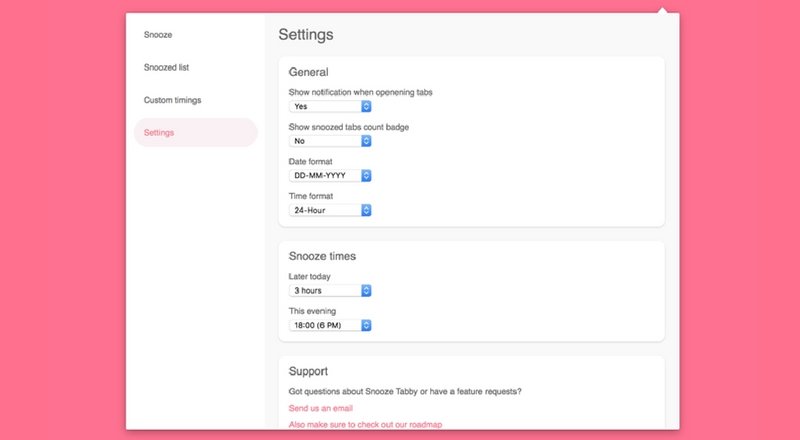Click the This evening label

pyautogui.click(x=311, y=311)
